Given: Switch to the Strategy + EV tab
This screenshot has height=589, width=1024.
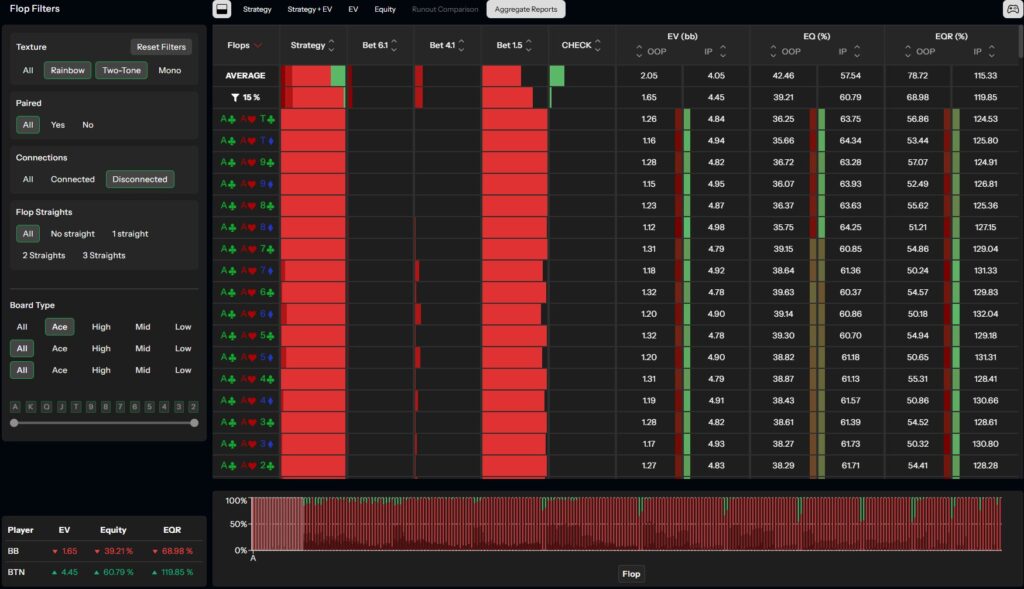Looking at the screenshot, I should point(310,9).
